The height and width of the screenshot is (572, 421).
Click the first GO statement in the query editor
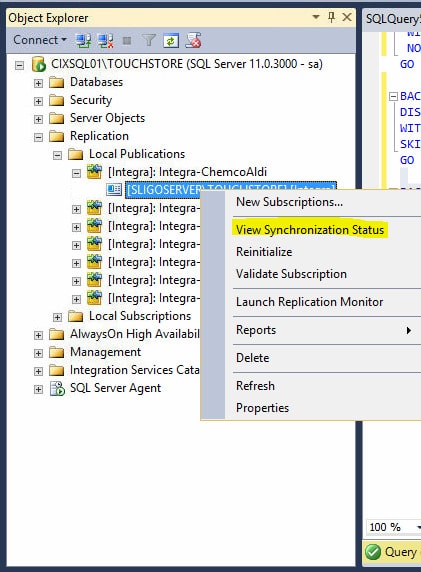(x=407, y=64)
